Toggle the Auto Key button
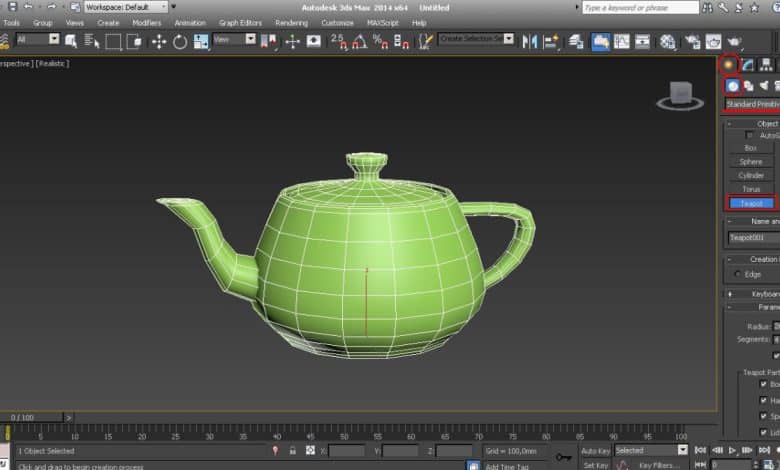 tap(595, 451)
